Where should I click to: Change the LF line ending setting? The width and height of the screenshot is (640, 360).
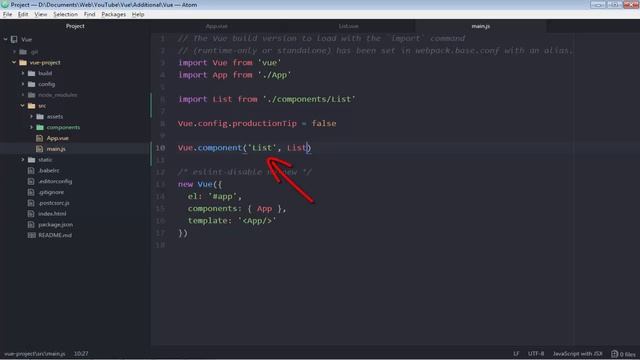tap(516, 354)
